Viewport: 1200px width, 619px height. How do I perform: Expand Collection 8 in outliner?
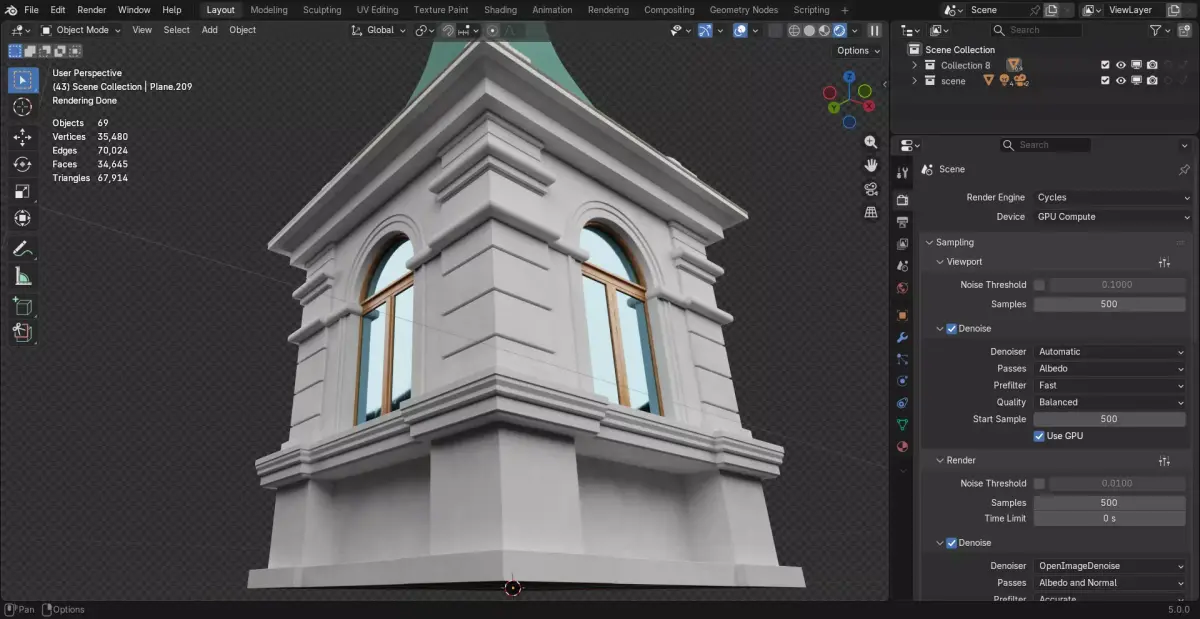point(914,65)
